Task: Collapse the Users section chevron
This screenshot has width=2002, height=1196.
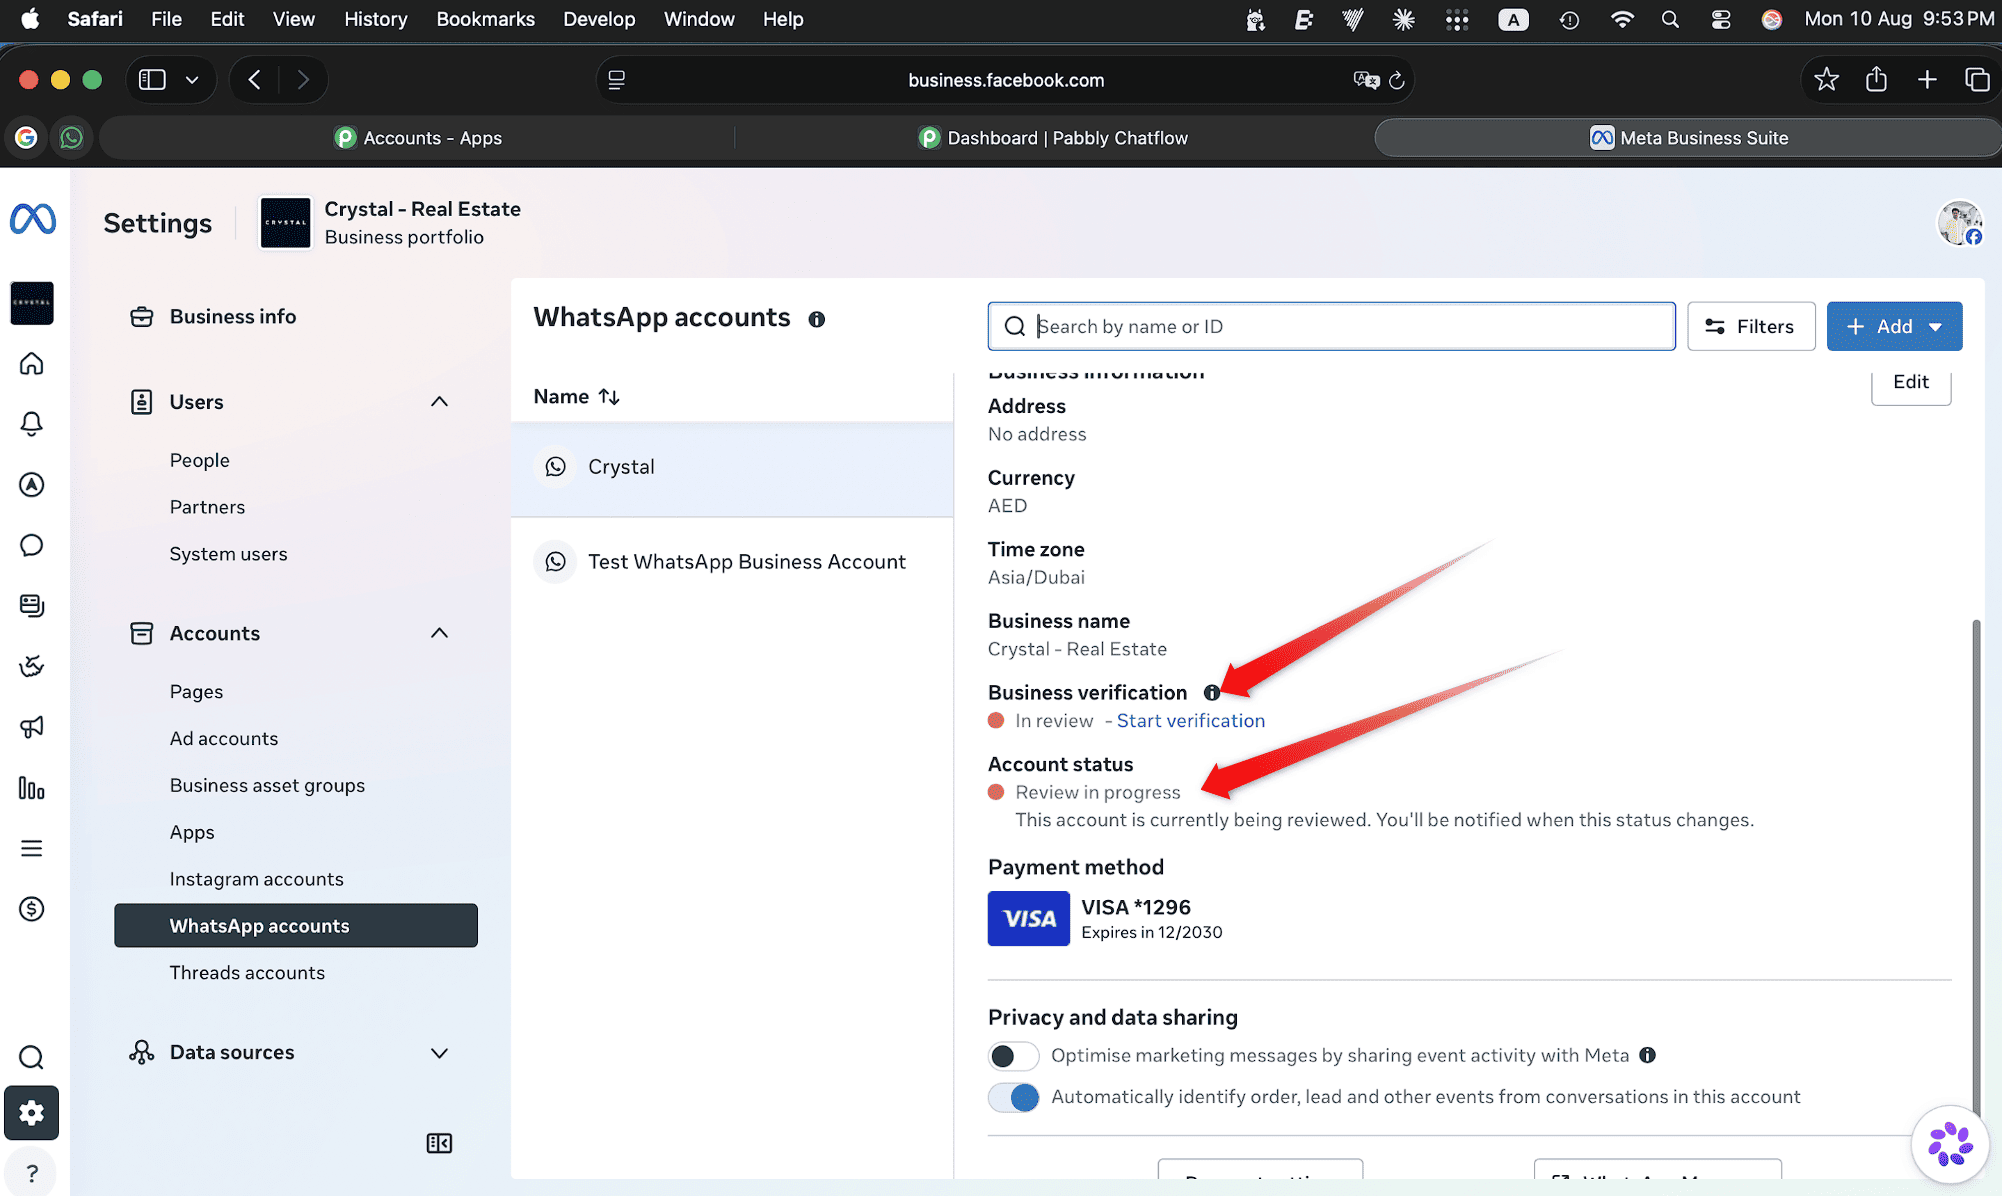Action: pos(439,402)
